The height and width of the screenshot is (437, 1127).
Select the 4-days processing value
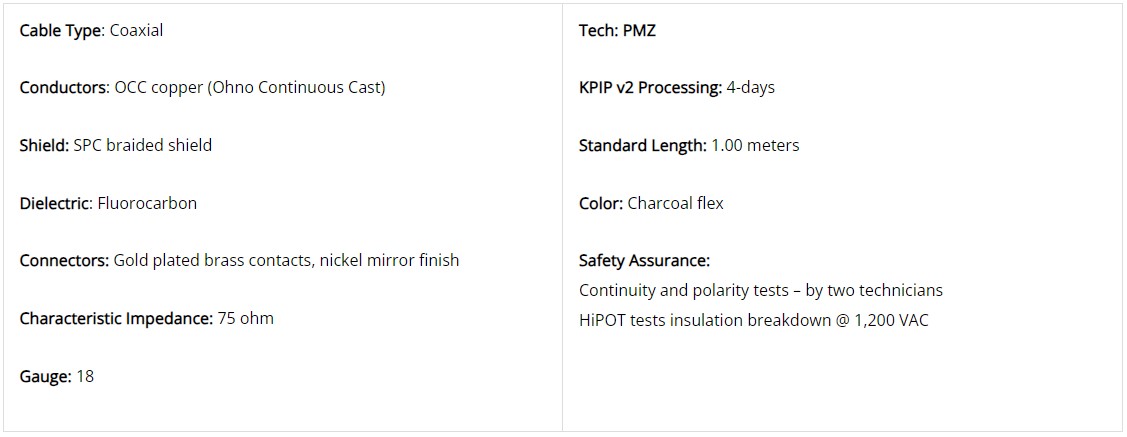(x=751, y=88)
